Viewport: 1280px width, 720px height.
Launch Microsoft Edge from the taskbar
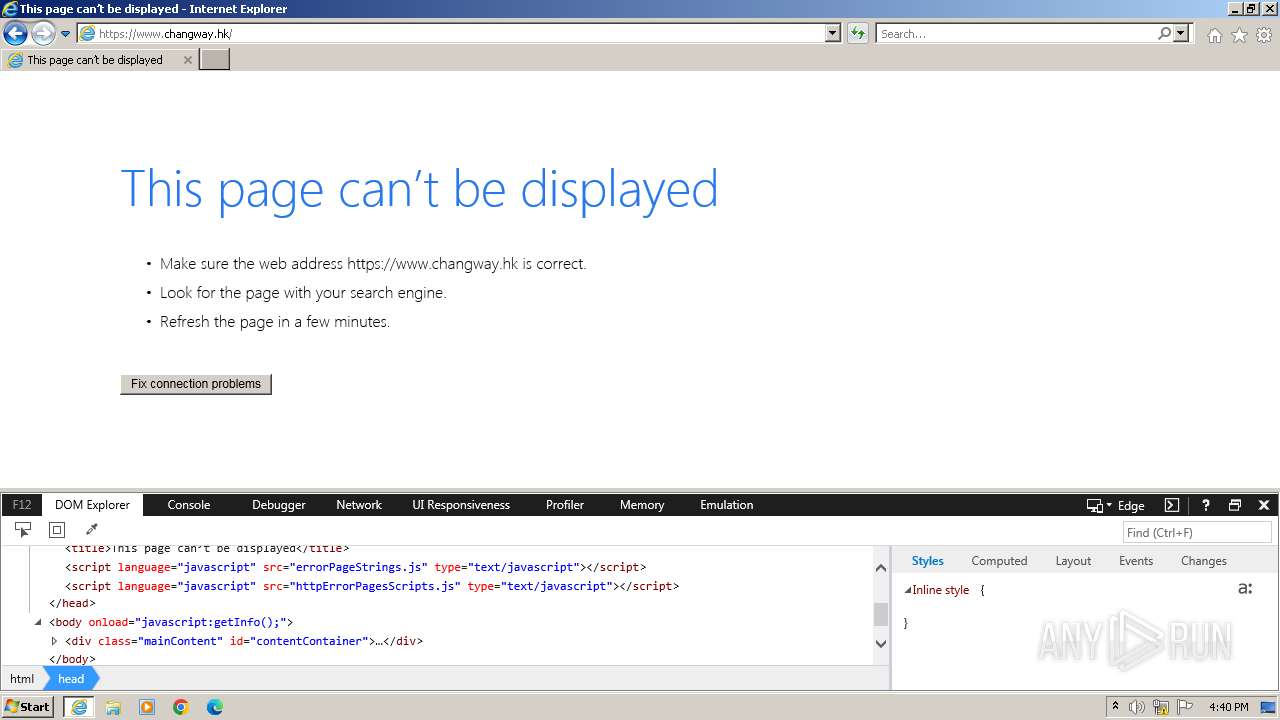tap(215, 707)
